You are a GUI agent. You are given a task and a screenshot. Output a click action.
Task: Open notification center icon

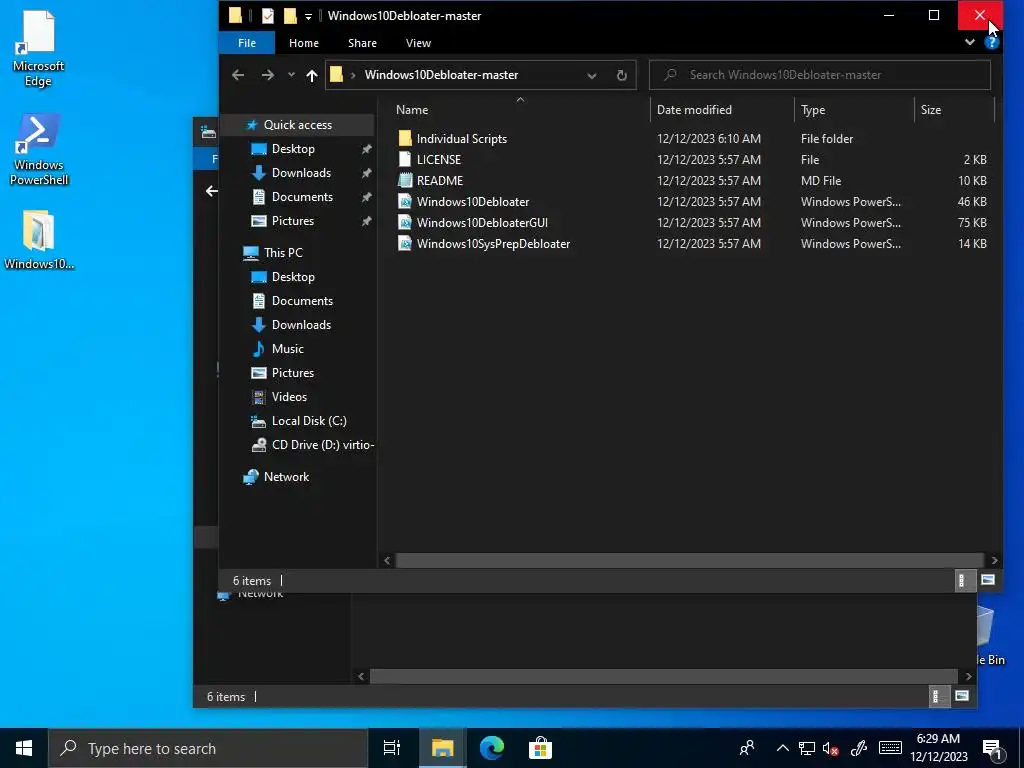(993, 749)
